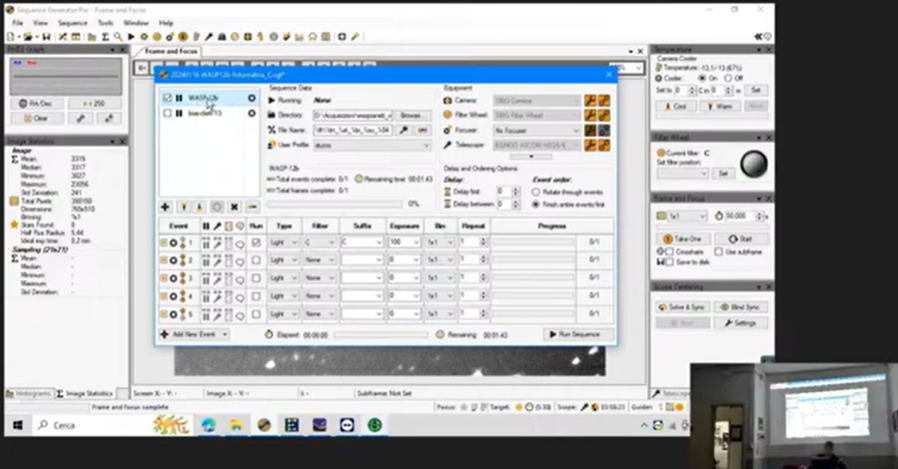The width and height of the screenshot is (898, 469).
Task: Open the Filter Wheel equipment dropdown
Action: [537, 115]
